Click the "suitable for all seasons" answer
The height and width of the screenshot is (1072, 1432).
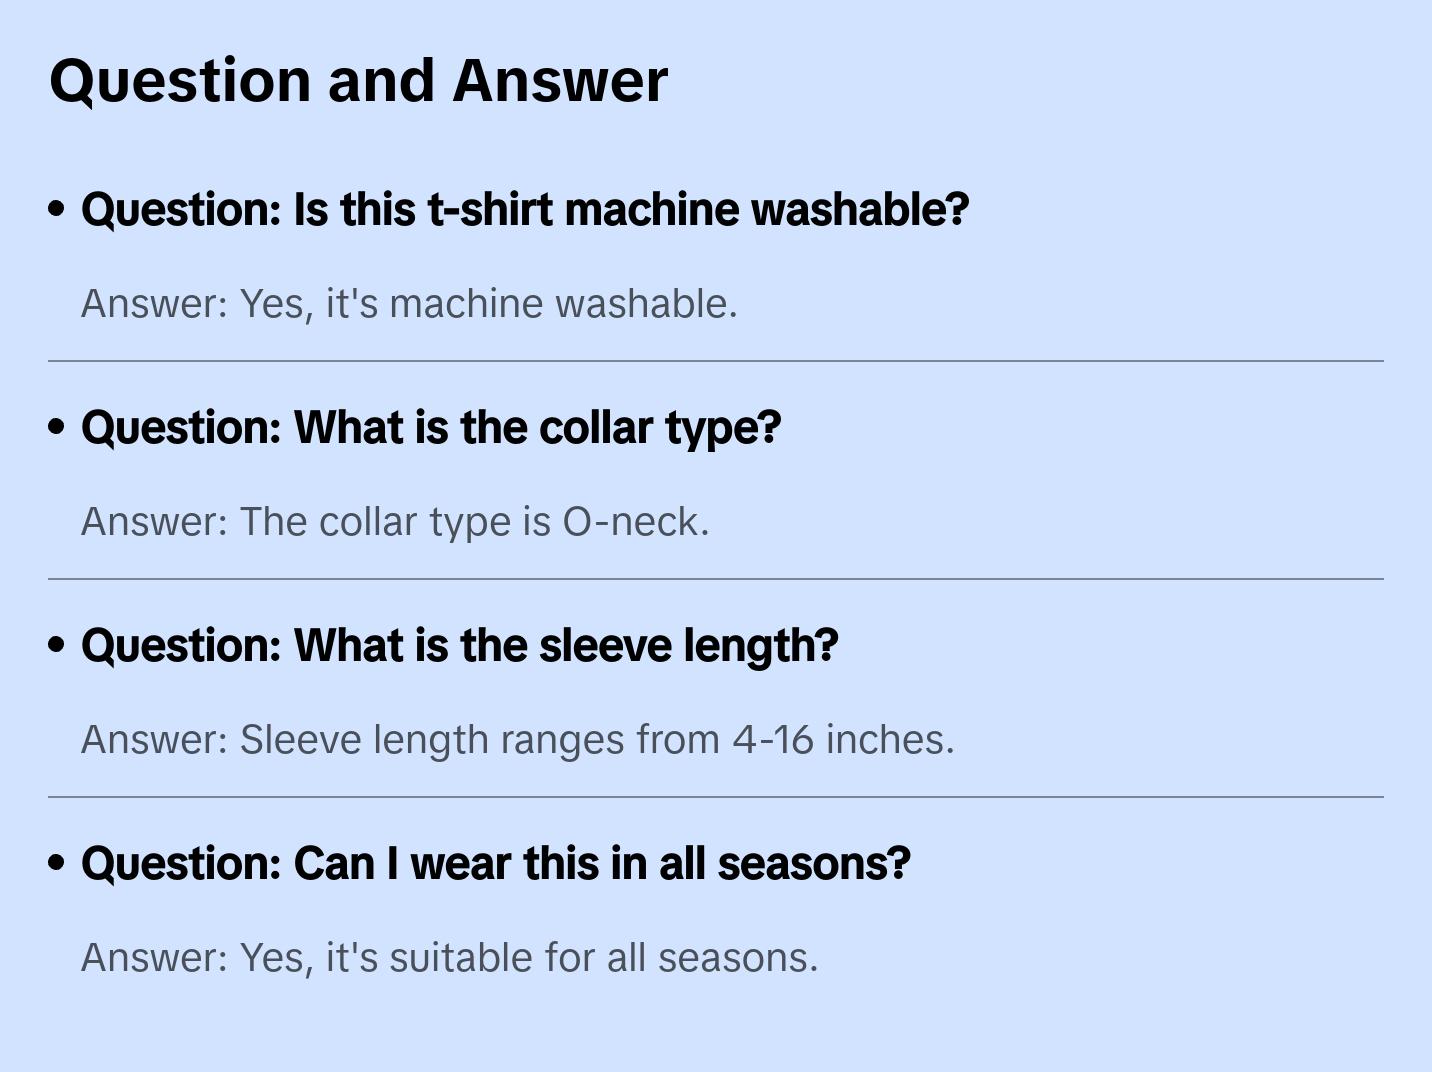(x=449, y=958)
